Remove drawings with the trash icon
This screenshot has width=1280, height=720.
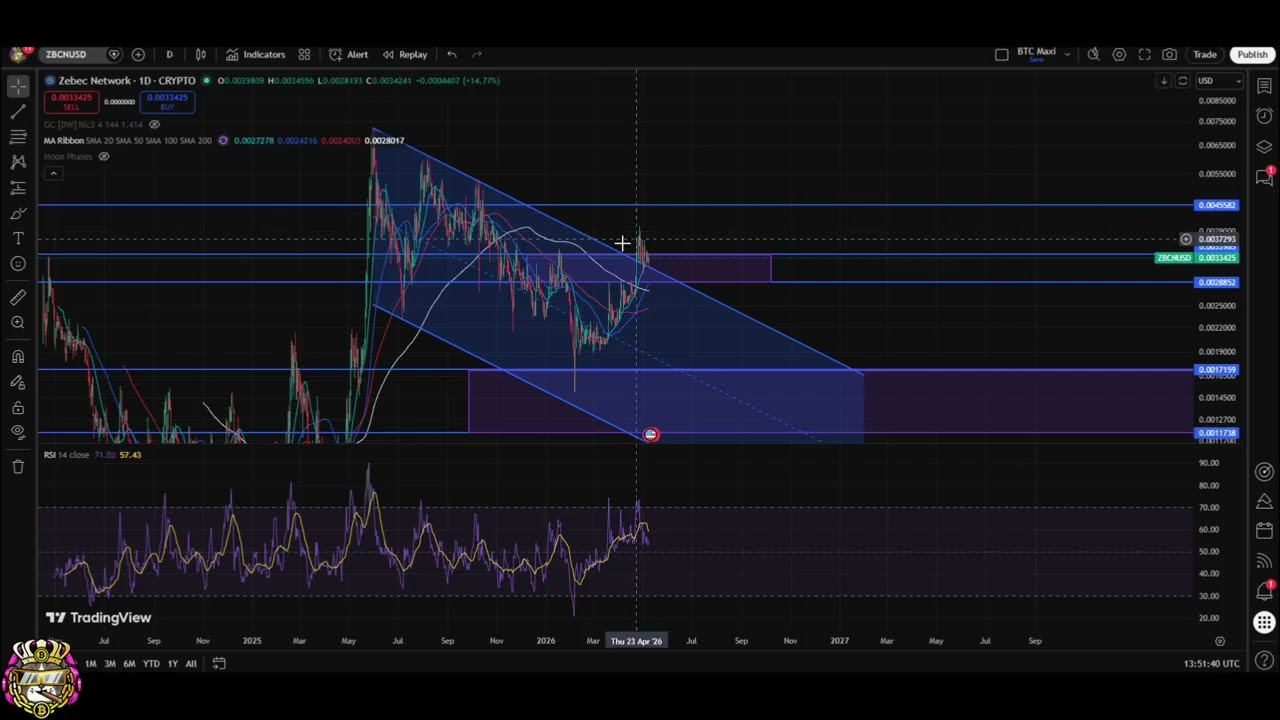(x=18, y=467)
